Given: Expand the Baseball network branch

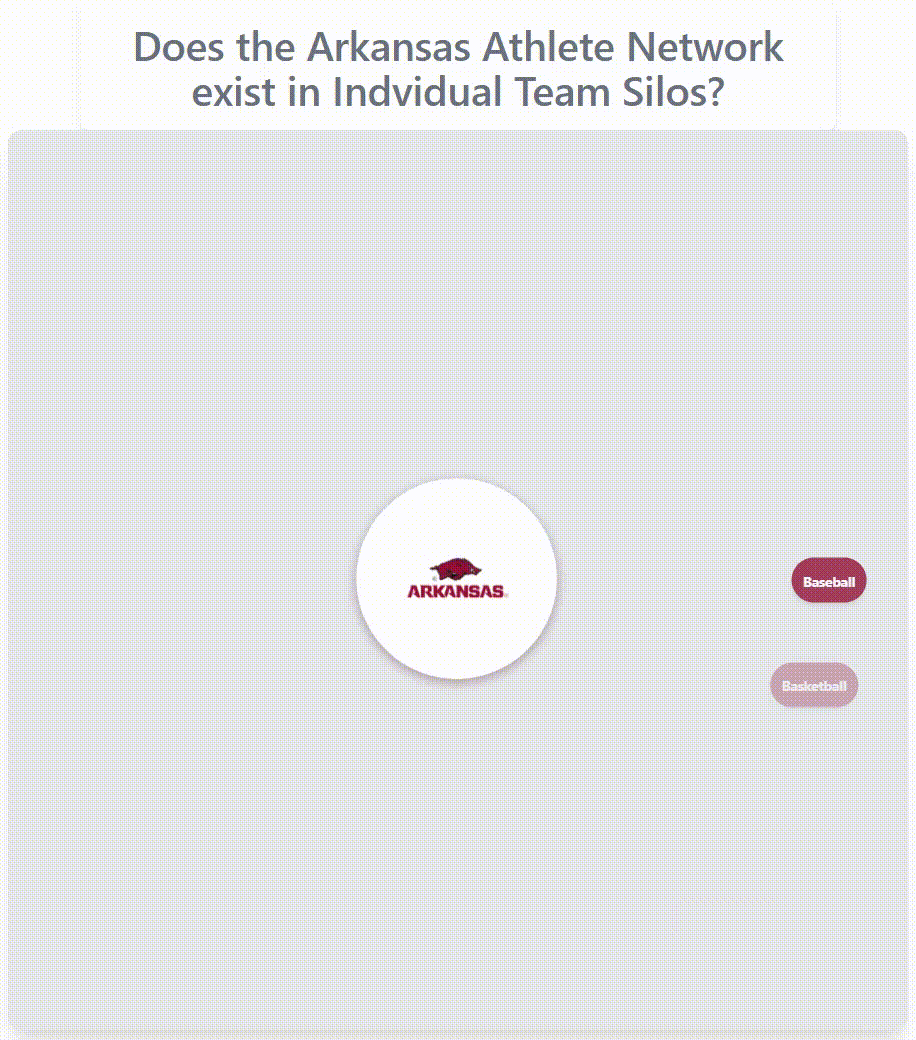Looking at the screenshot, I should point(829,581).
